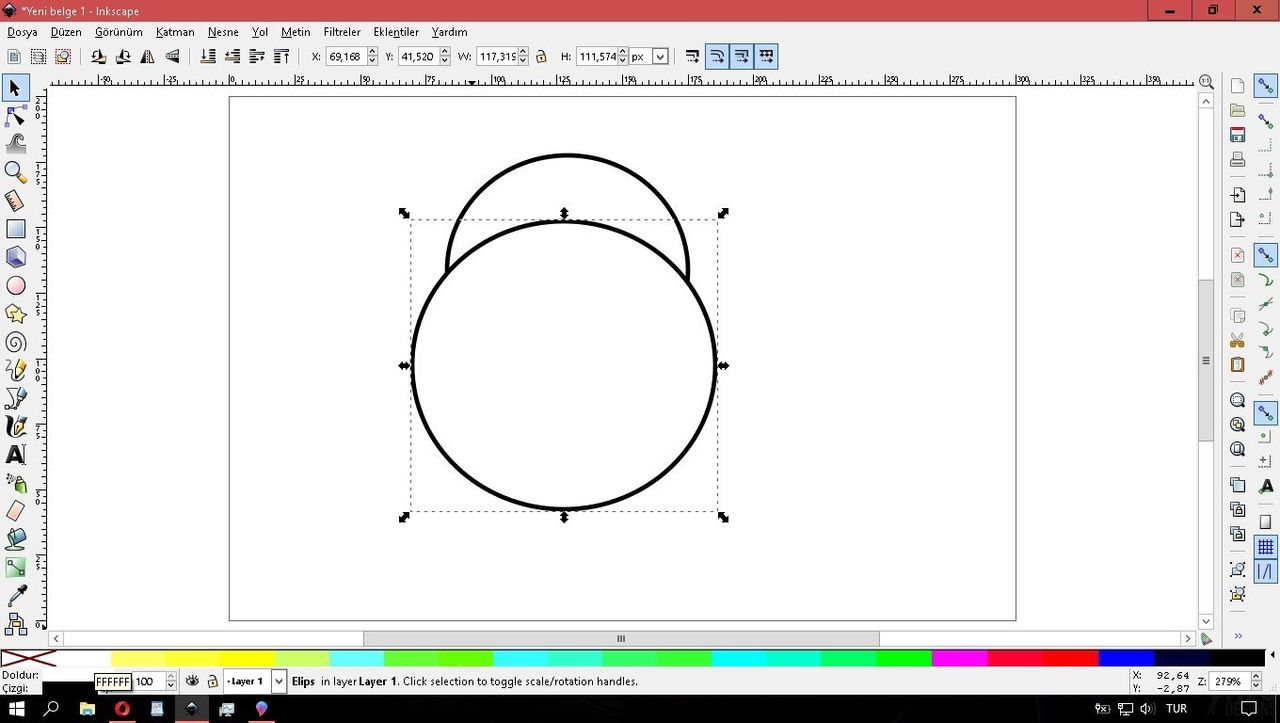Click the zoom percentage field
This screenshot has height=723, width=1280.
pos(1229,682)
